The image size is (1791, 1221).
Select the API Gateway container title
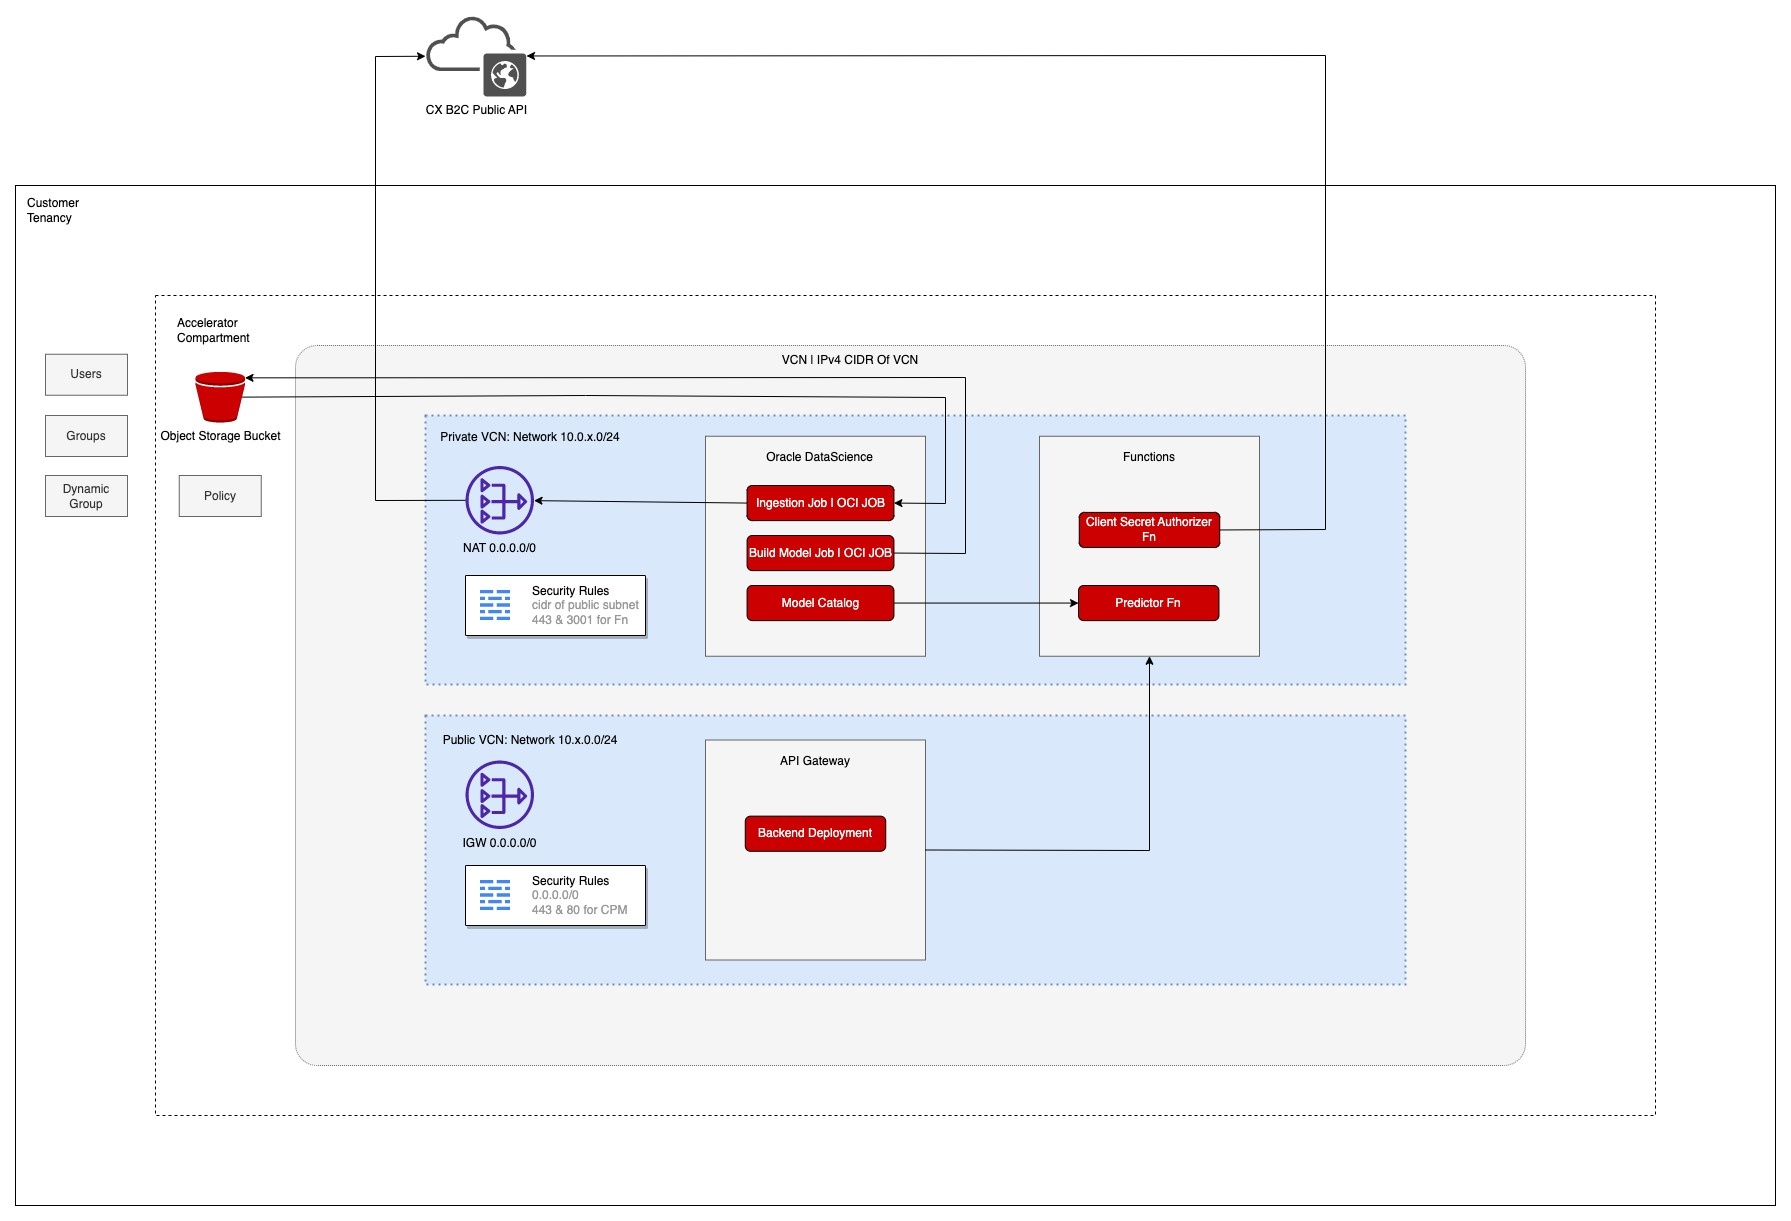(x=815, y=761)
